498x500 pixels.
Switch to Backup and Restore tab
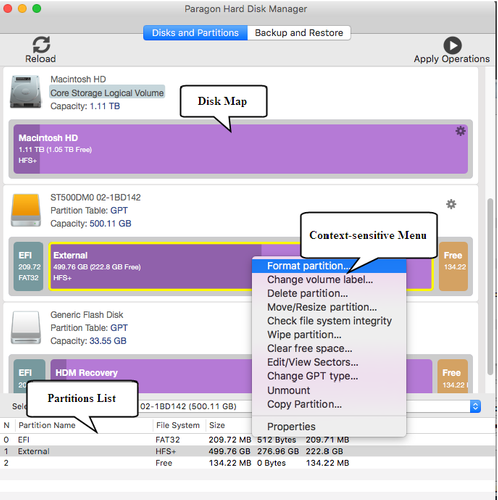pyautogui.click(x=299, y=33)
